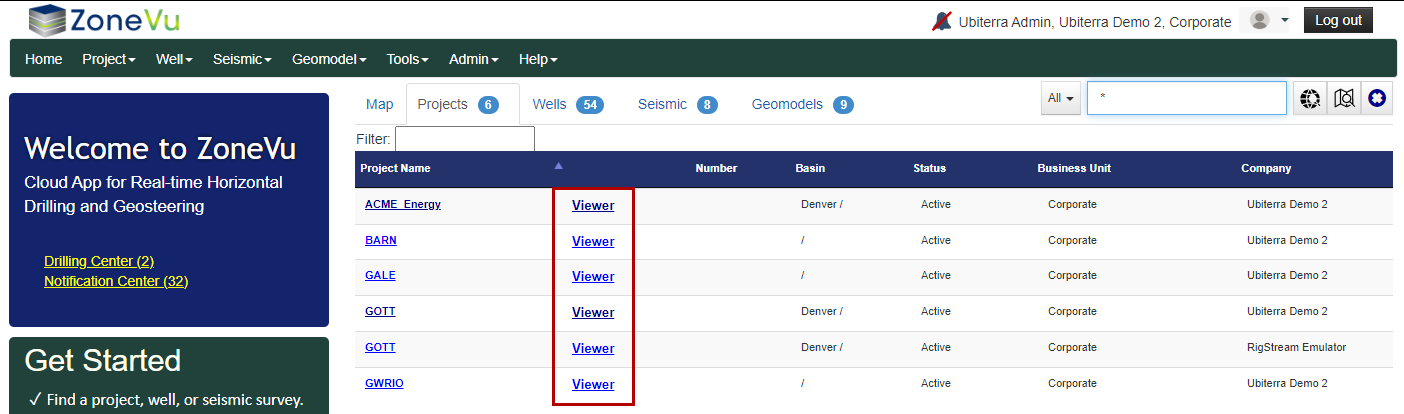Open Viewer for GALE
This screenshot has width=1404, height=414.
(593, 276)
